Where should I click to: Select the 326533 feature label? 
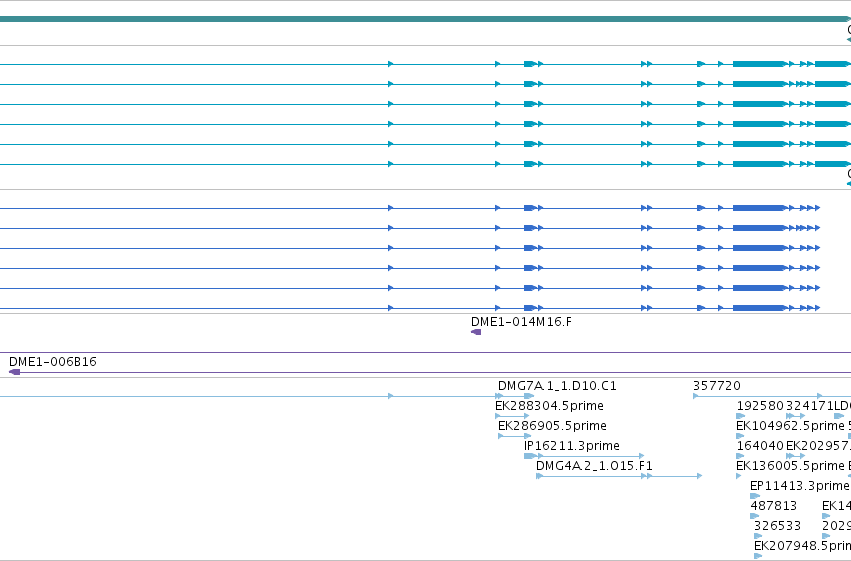point(777,526)
